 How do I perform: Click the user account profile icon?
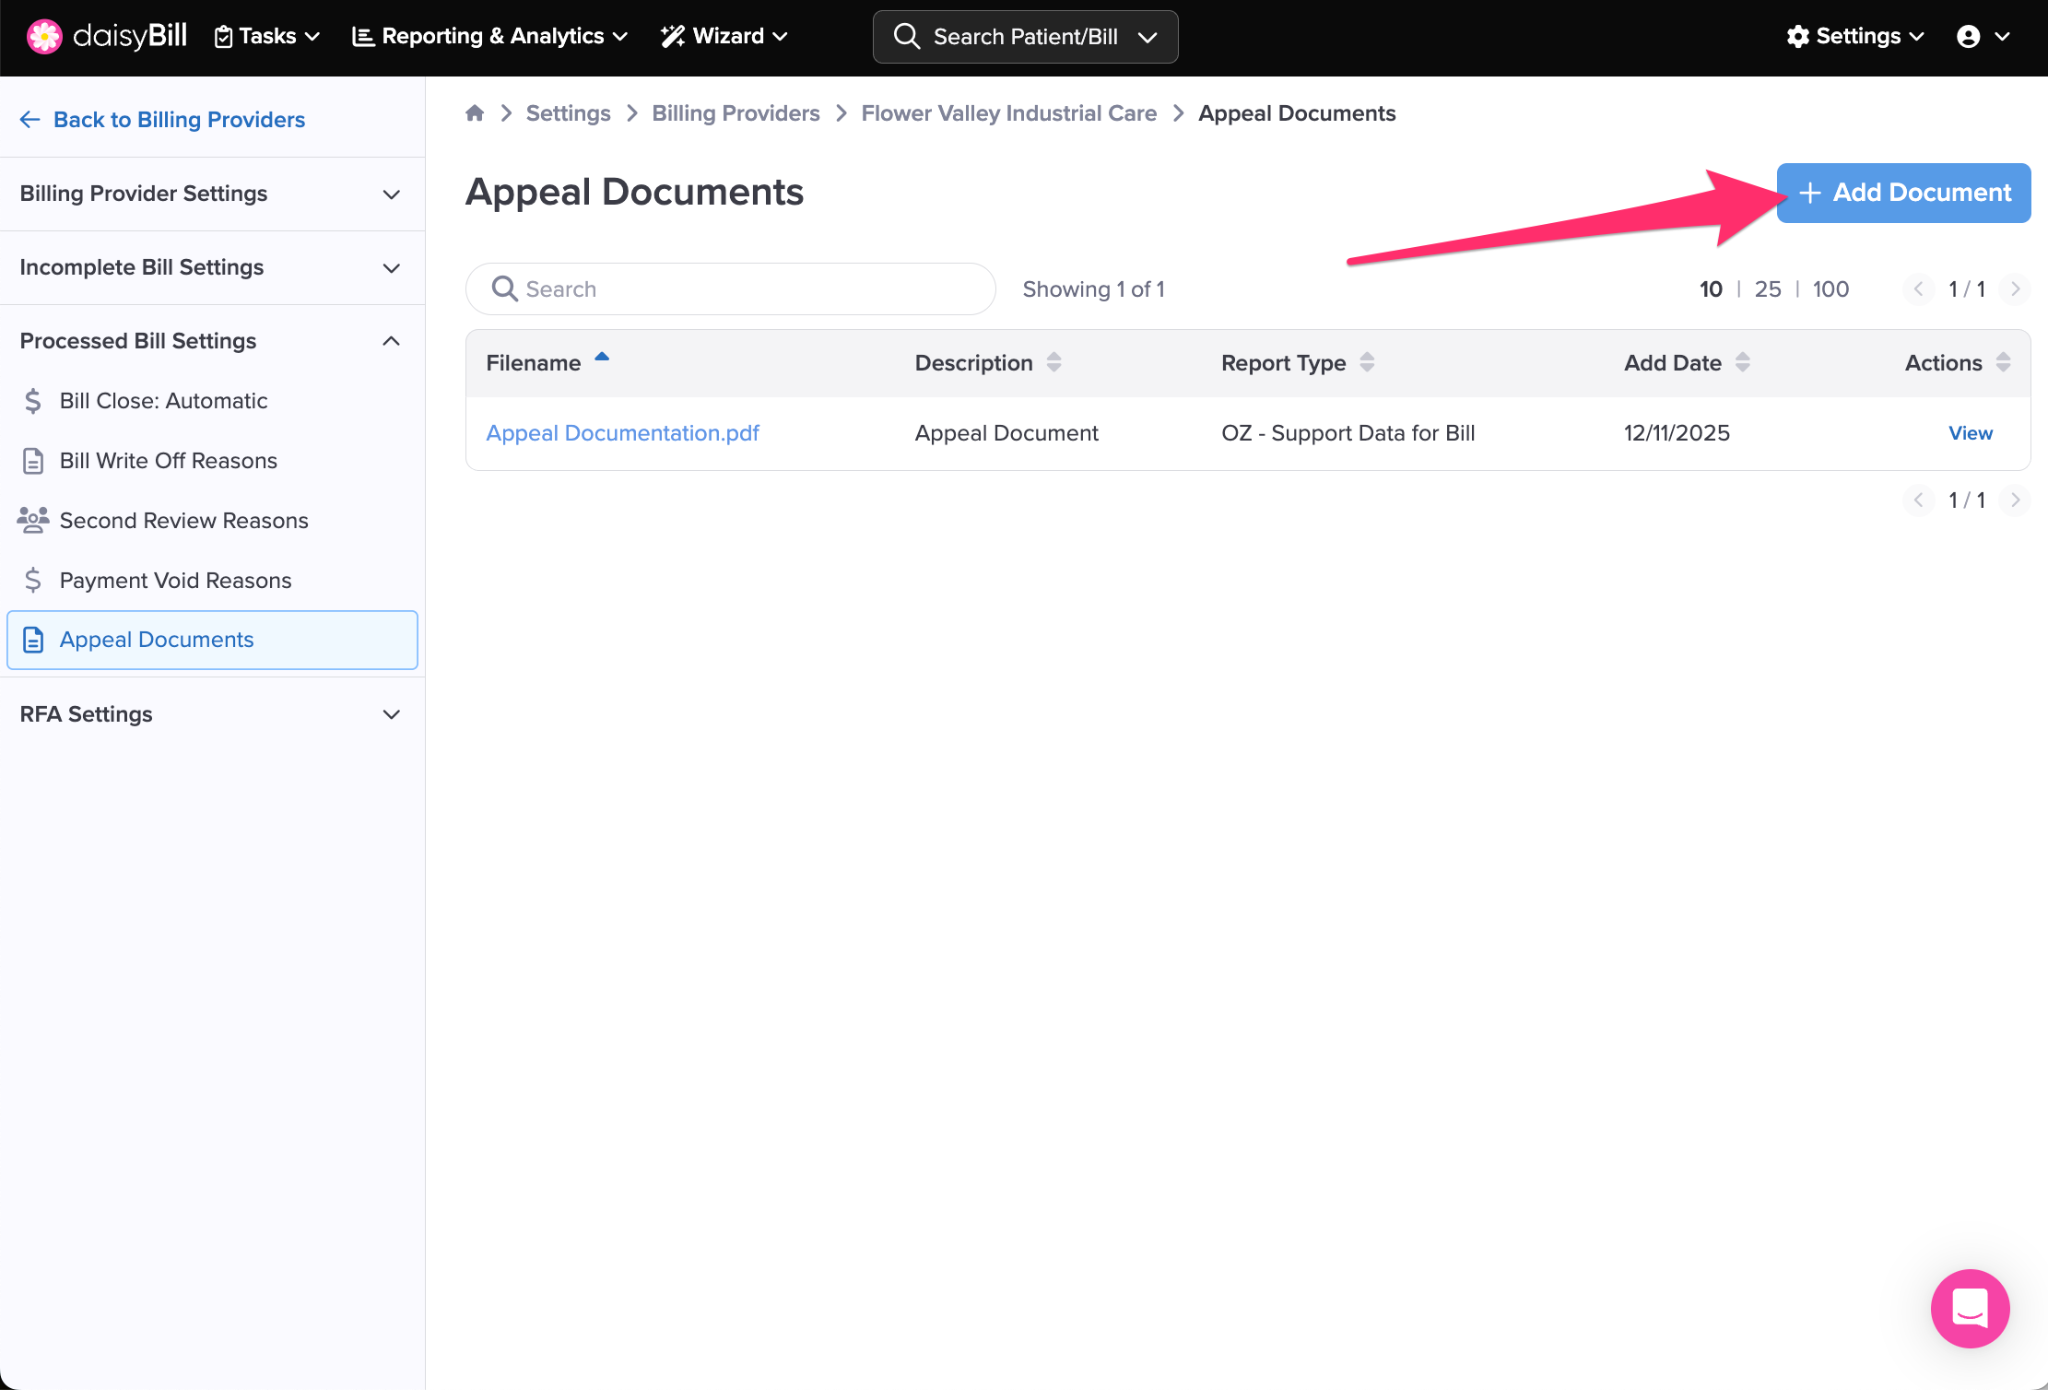[x=1968, y=37]
